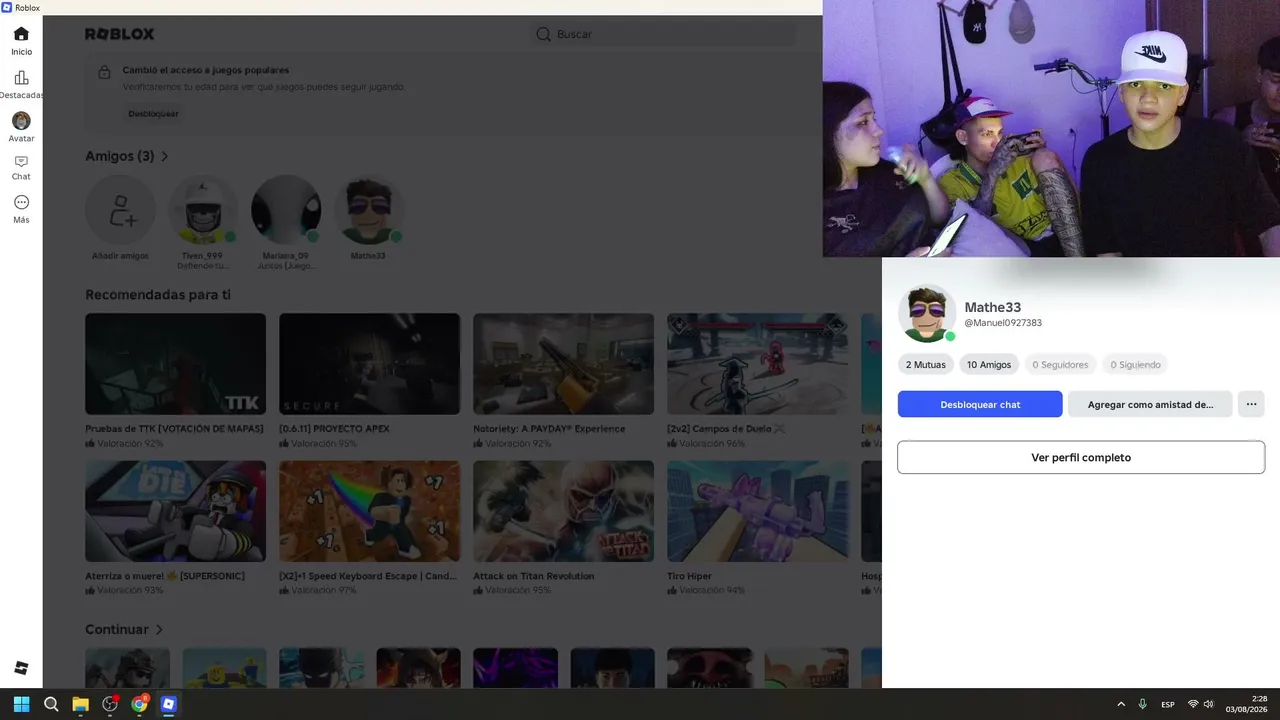Viewport: 1280px width, 720px height.
Task: Open [2v2] Campos de Duelo thumbnail
Action: (x=757, y=364)
